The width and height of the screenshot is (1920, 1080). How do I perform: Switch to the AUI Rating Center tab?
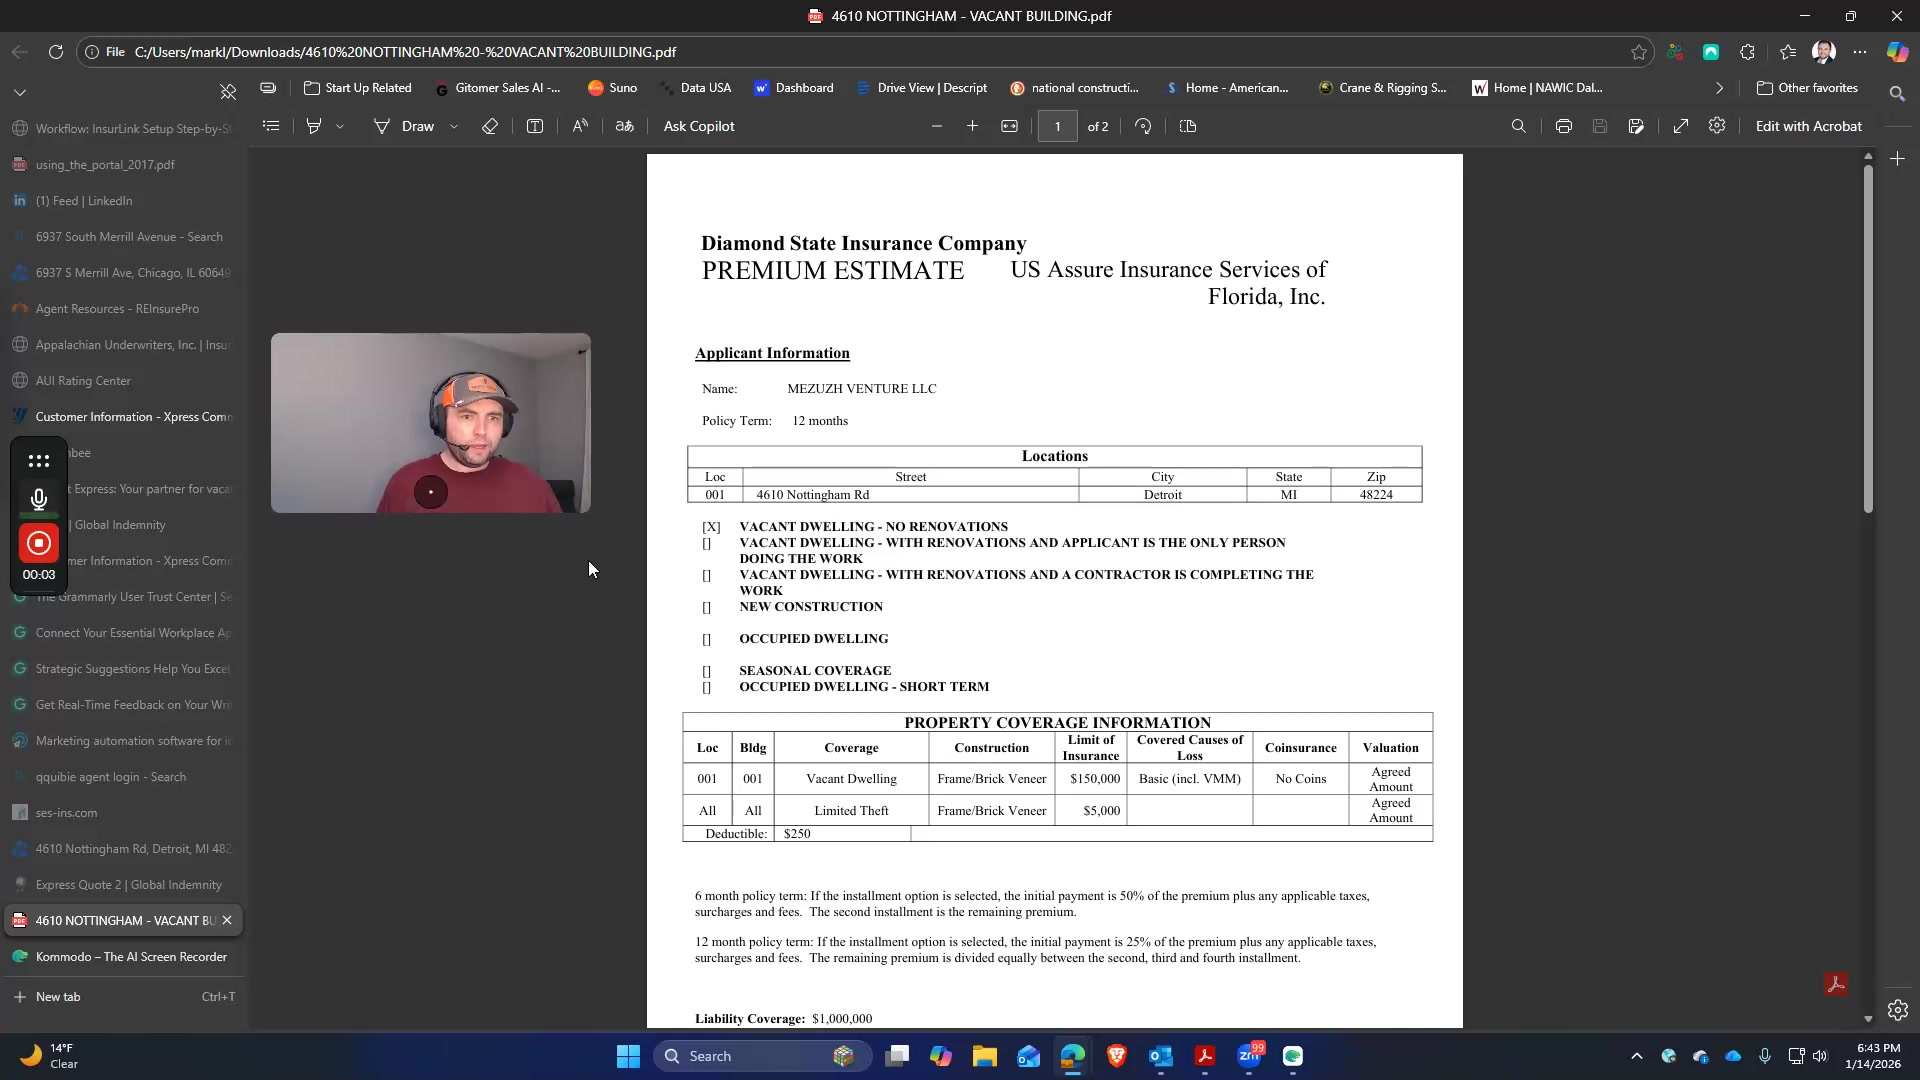coord(83,381)
